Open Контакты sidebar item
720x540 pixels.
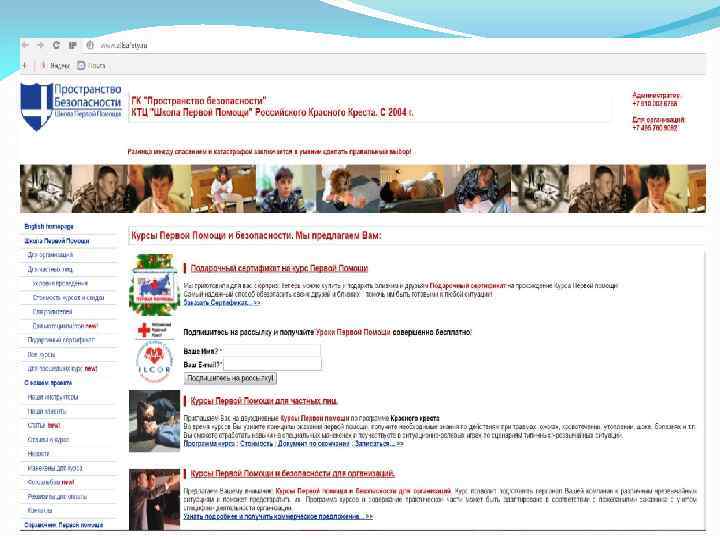point(39,511)
